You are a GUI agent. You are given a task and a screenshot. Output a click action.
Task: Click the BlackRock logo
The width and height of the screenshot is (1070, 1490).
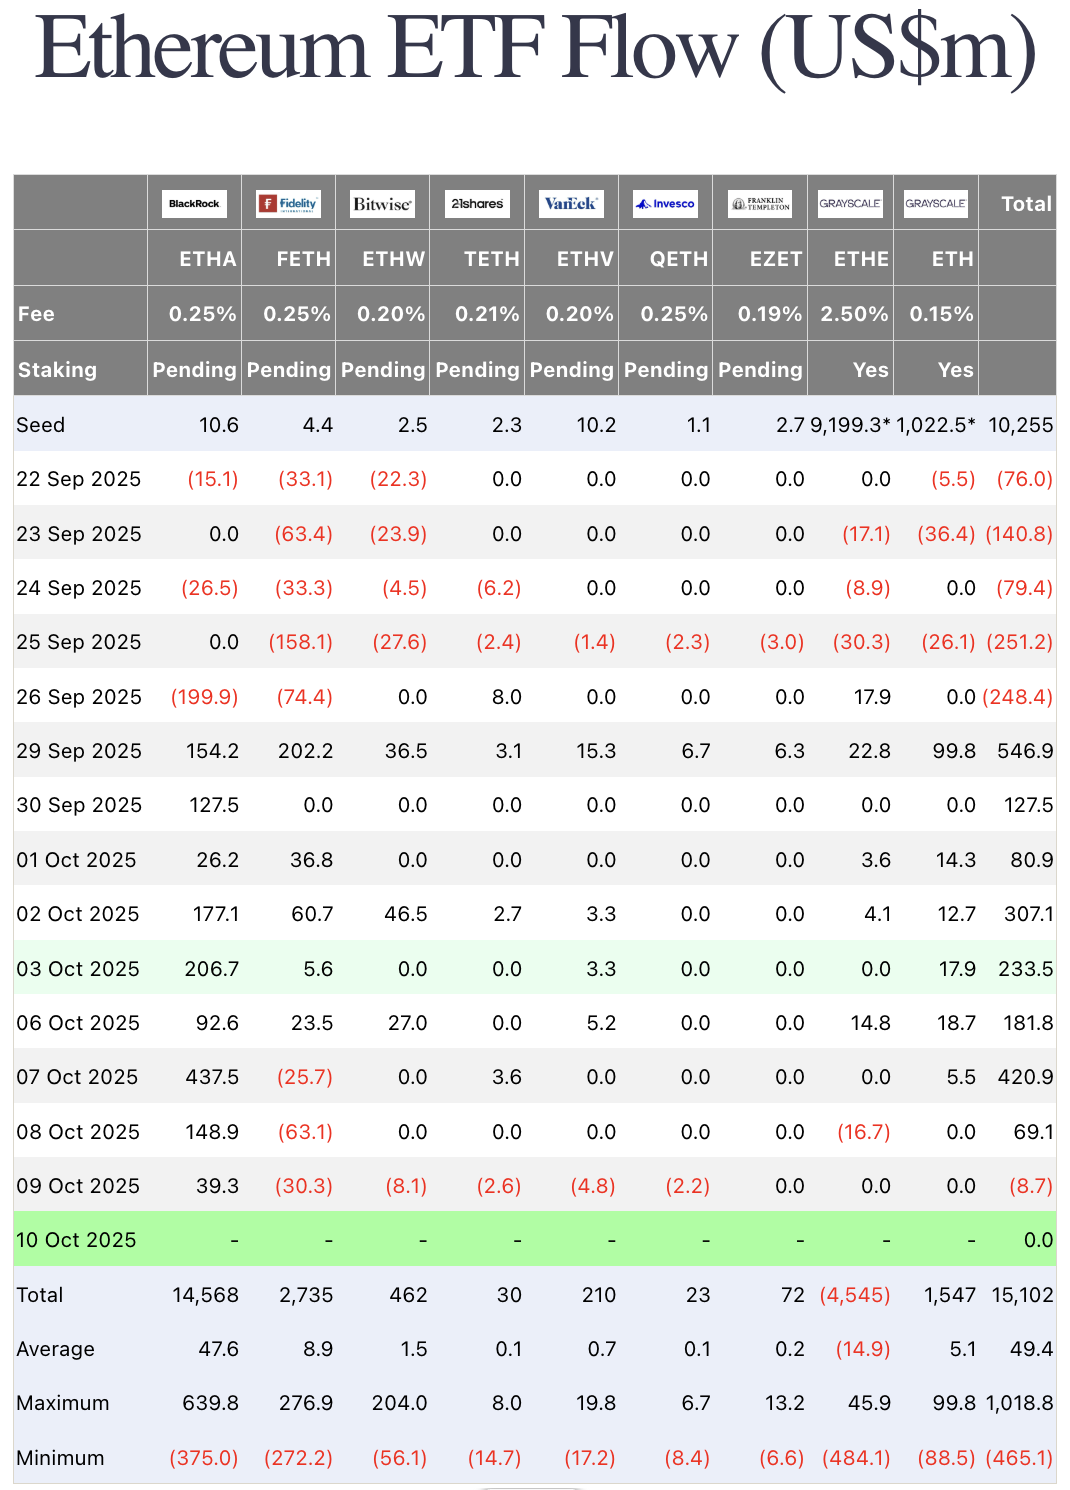pyautogui.click(x=194, y=204)
